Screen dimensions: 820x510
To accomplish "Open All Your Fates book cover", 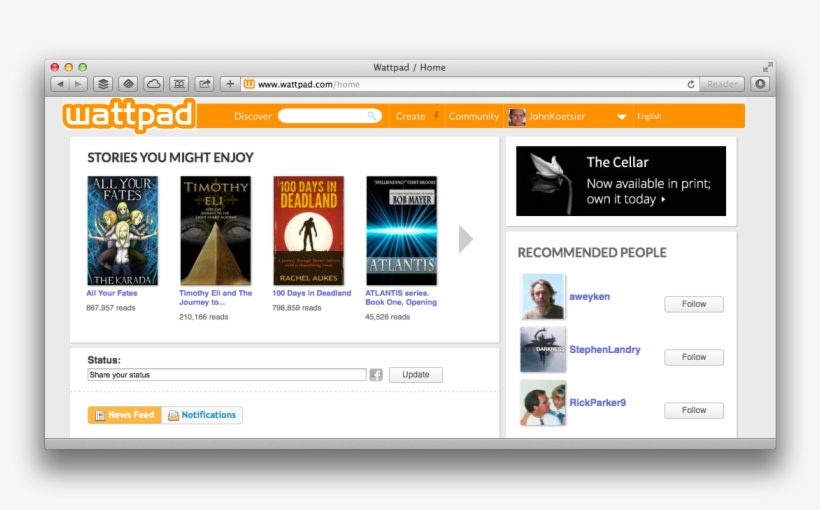I will tap(122, 231).
